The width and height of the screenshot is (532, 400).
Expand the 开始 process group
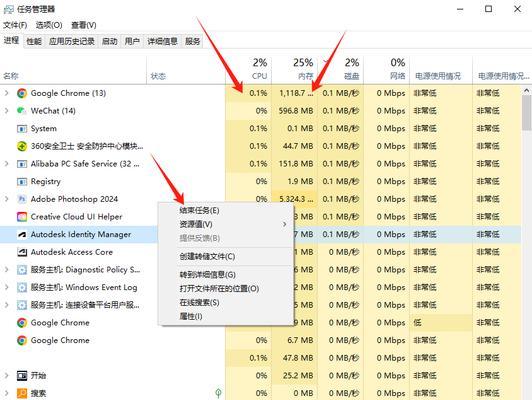6,375
